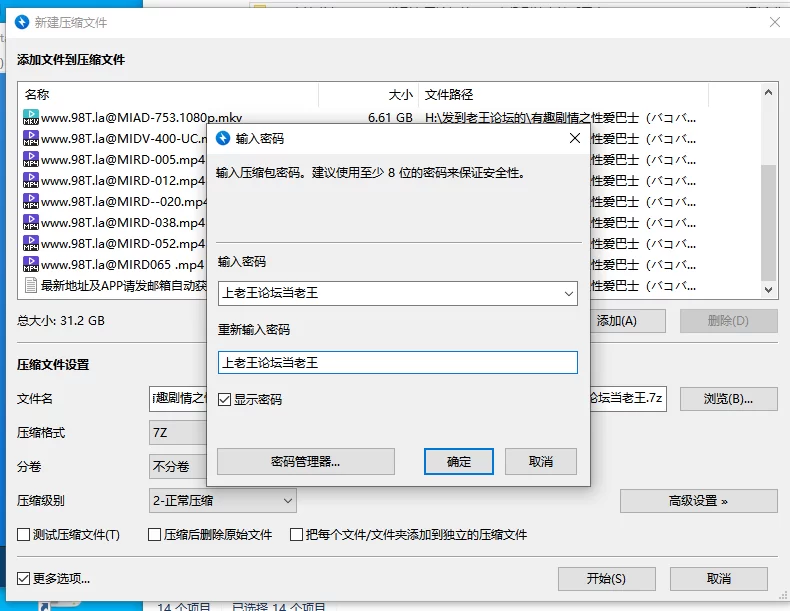The image size is (790, 611).
Task: Select file www.98T.la@MIRD-005.mp4
Action: coord(123,160)
